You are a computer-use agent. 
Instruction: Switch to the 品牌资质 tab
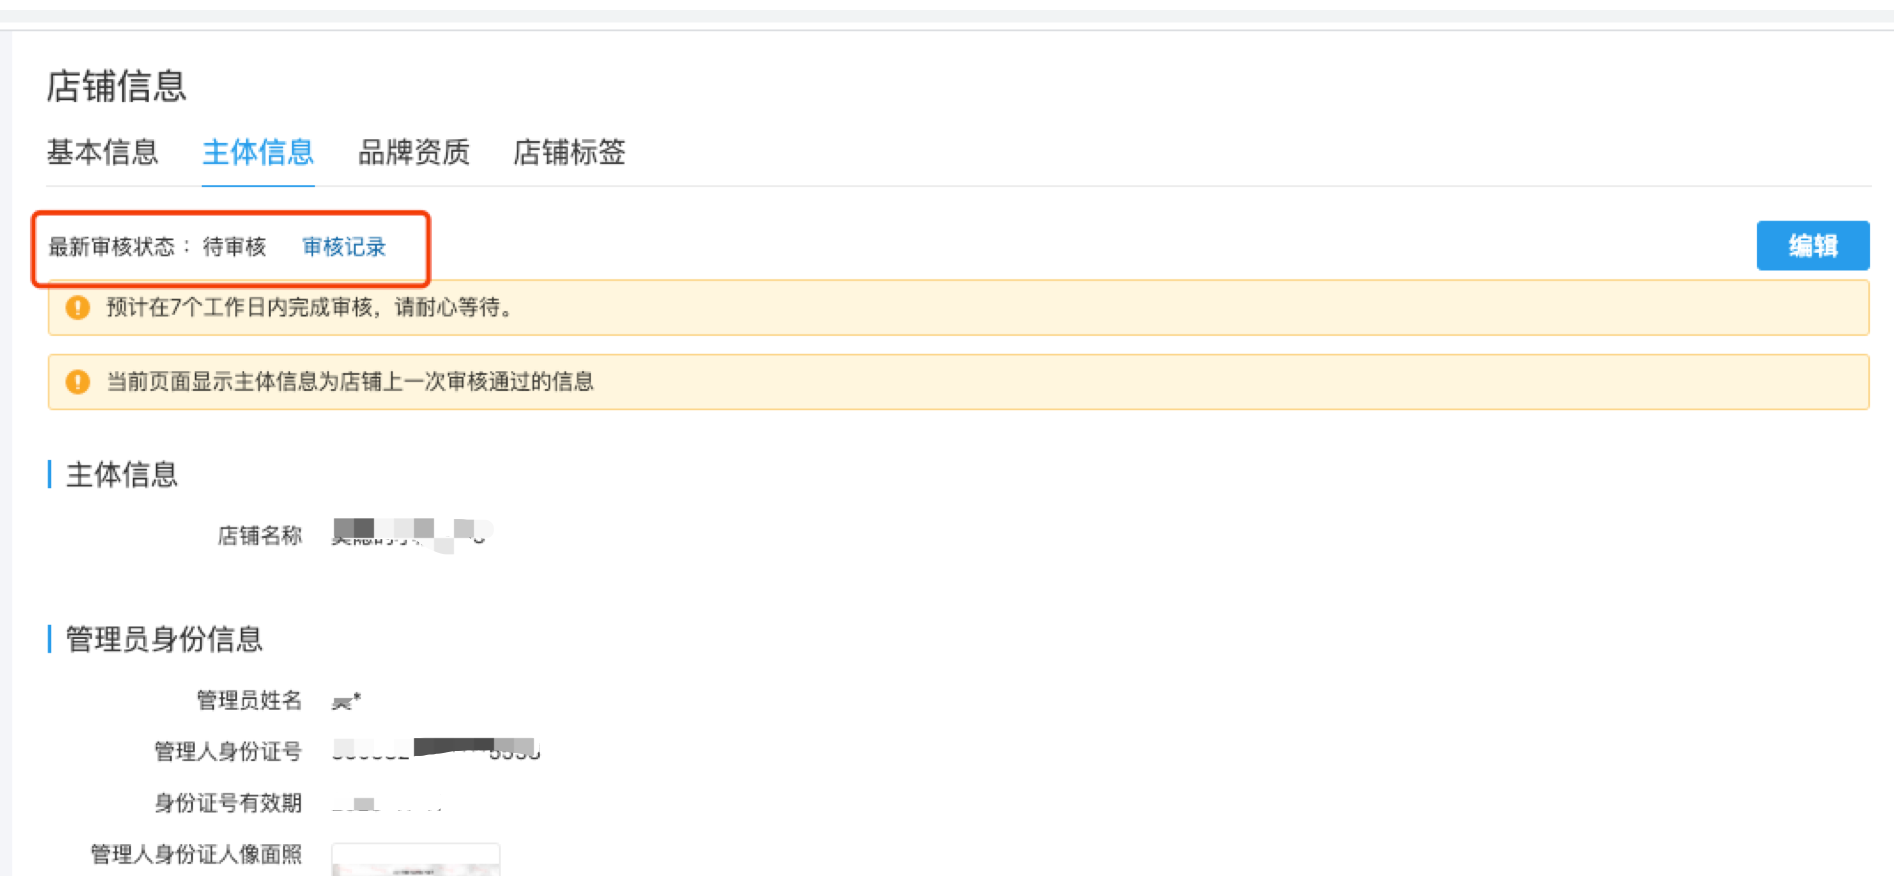pyautogui.click(x=414, y=152)
